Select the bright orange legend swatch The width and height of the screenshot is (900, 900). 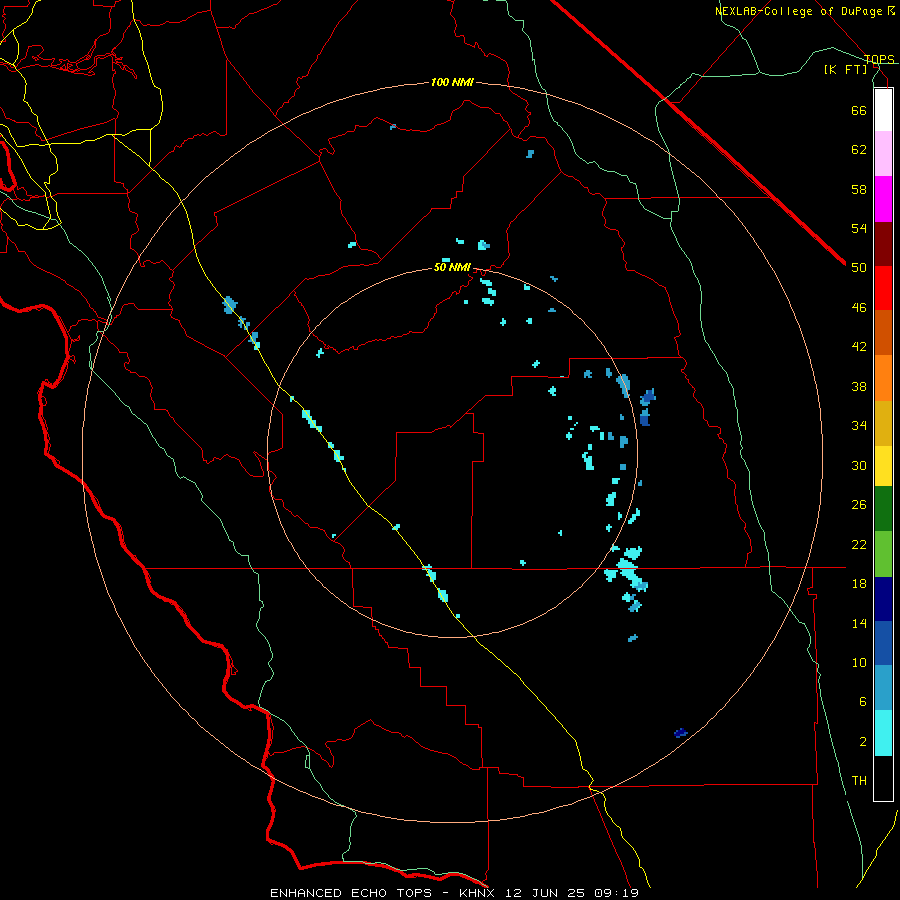point(883,377)
